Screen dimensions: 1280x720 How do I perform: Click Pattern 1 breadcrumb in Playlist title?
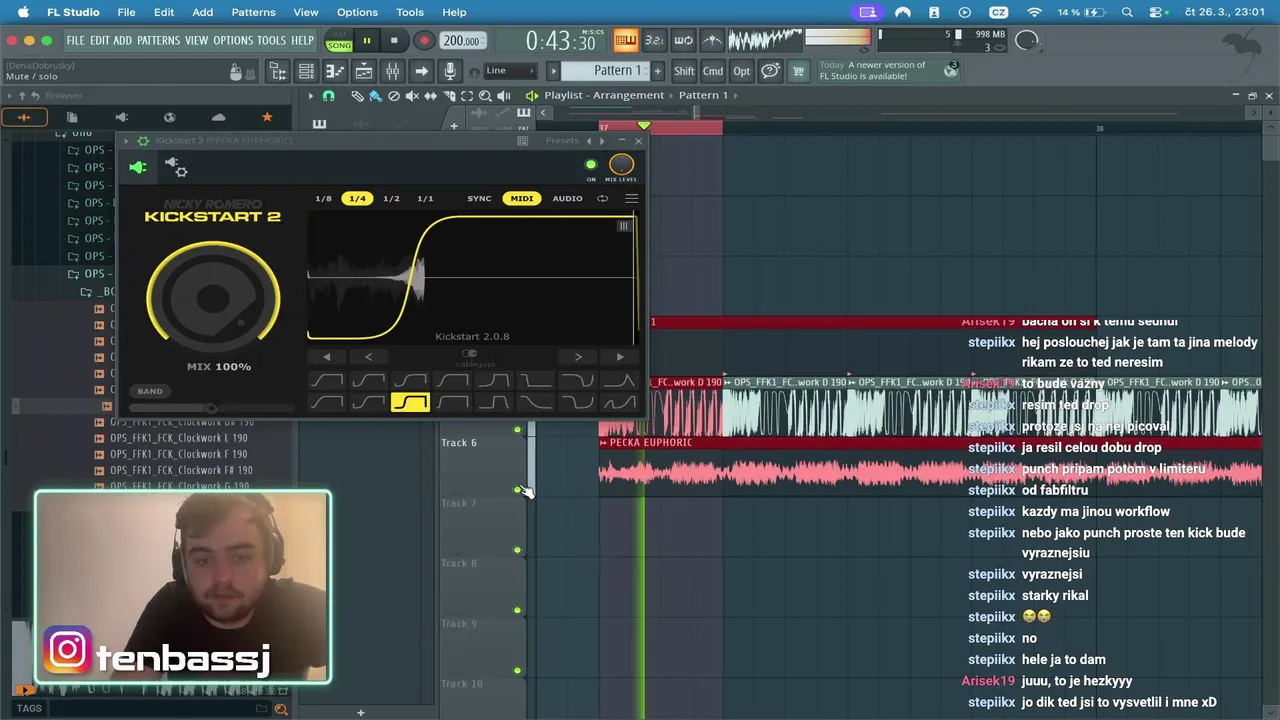coord(703,95)
